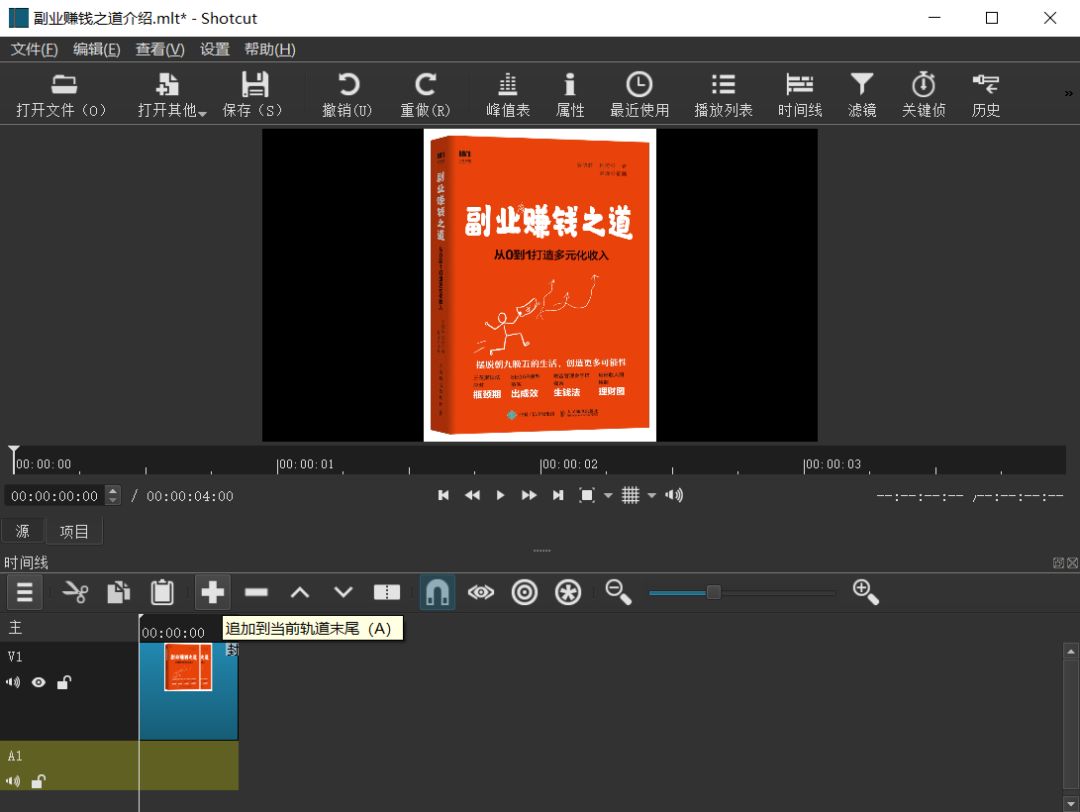Click the play button under preview
This screenshot has width=1080, height=812.
pyautogui.click(x=500, y=495)
